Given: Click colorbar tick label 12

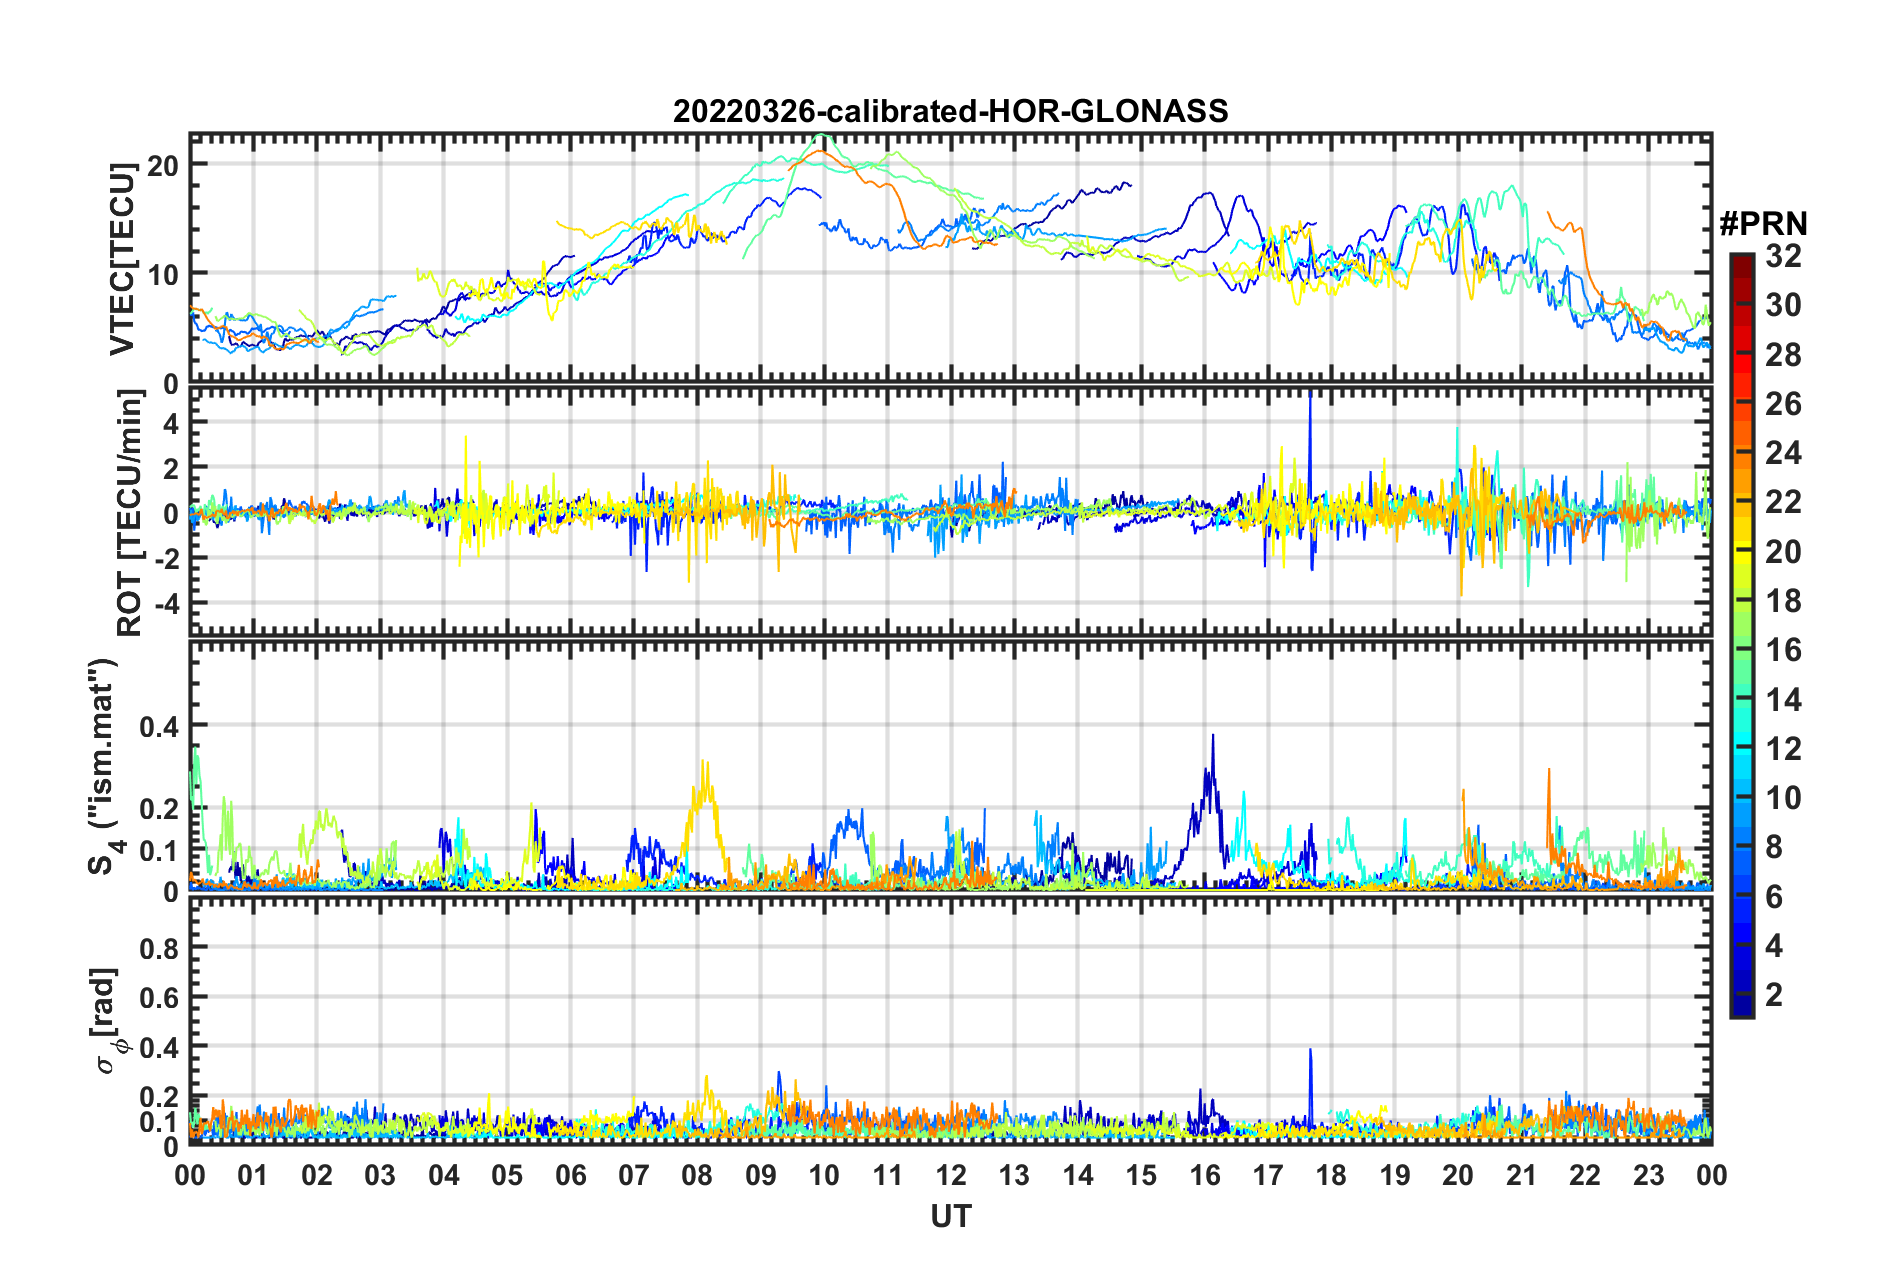Looking at the screenshot, I should click(x=1783, y=749).
